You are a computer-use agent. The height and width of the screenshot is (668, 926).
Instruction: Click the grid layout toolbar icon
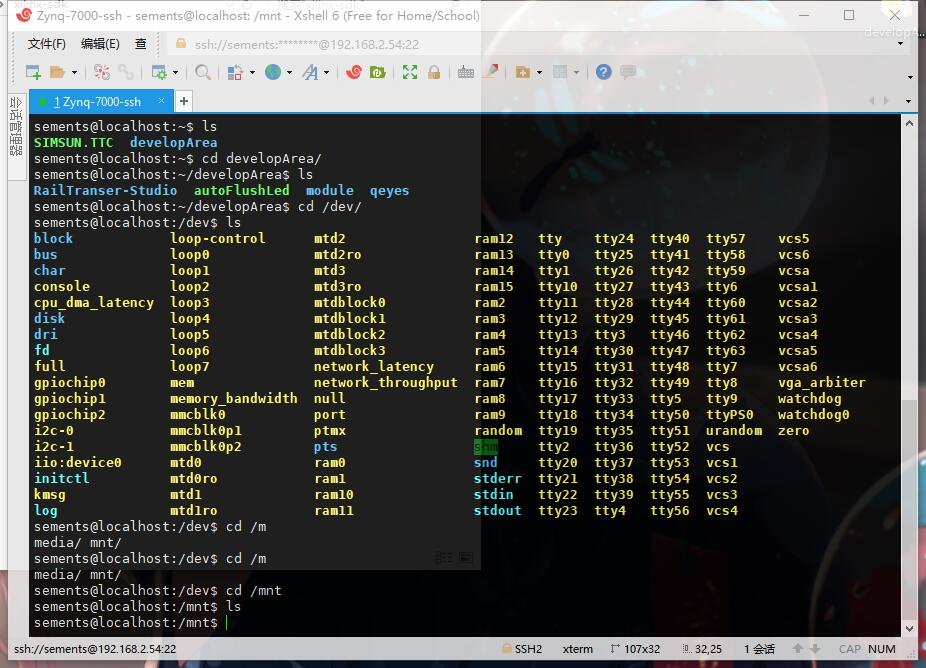pyautogui.click(x=560, y=72)
